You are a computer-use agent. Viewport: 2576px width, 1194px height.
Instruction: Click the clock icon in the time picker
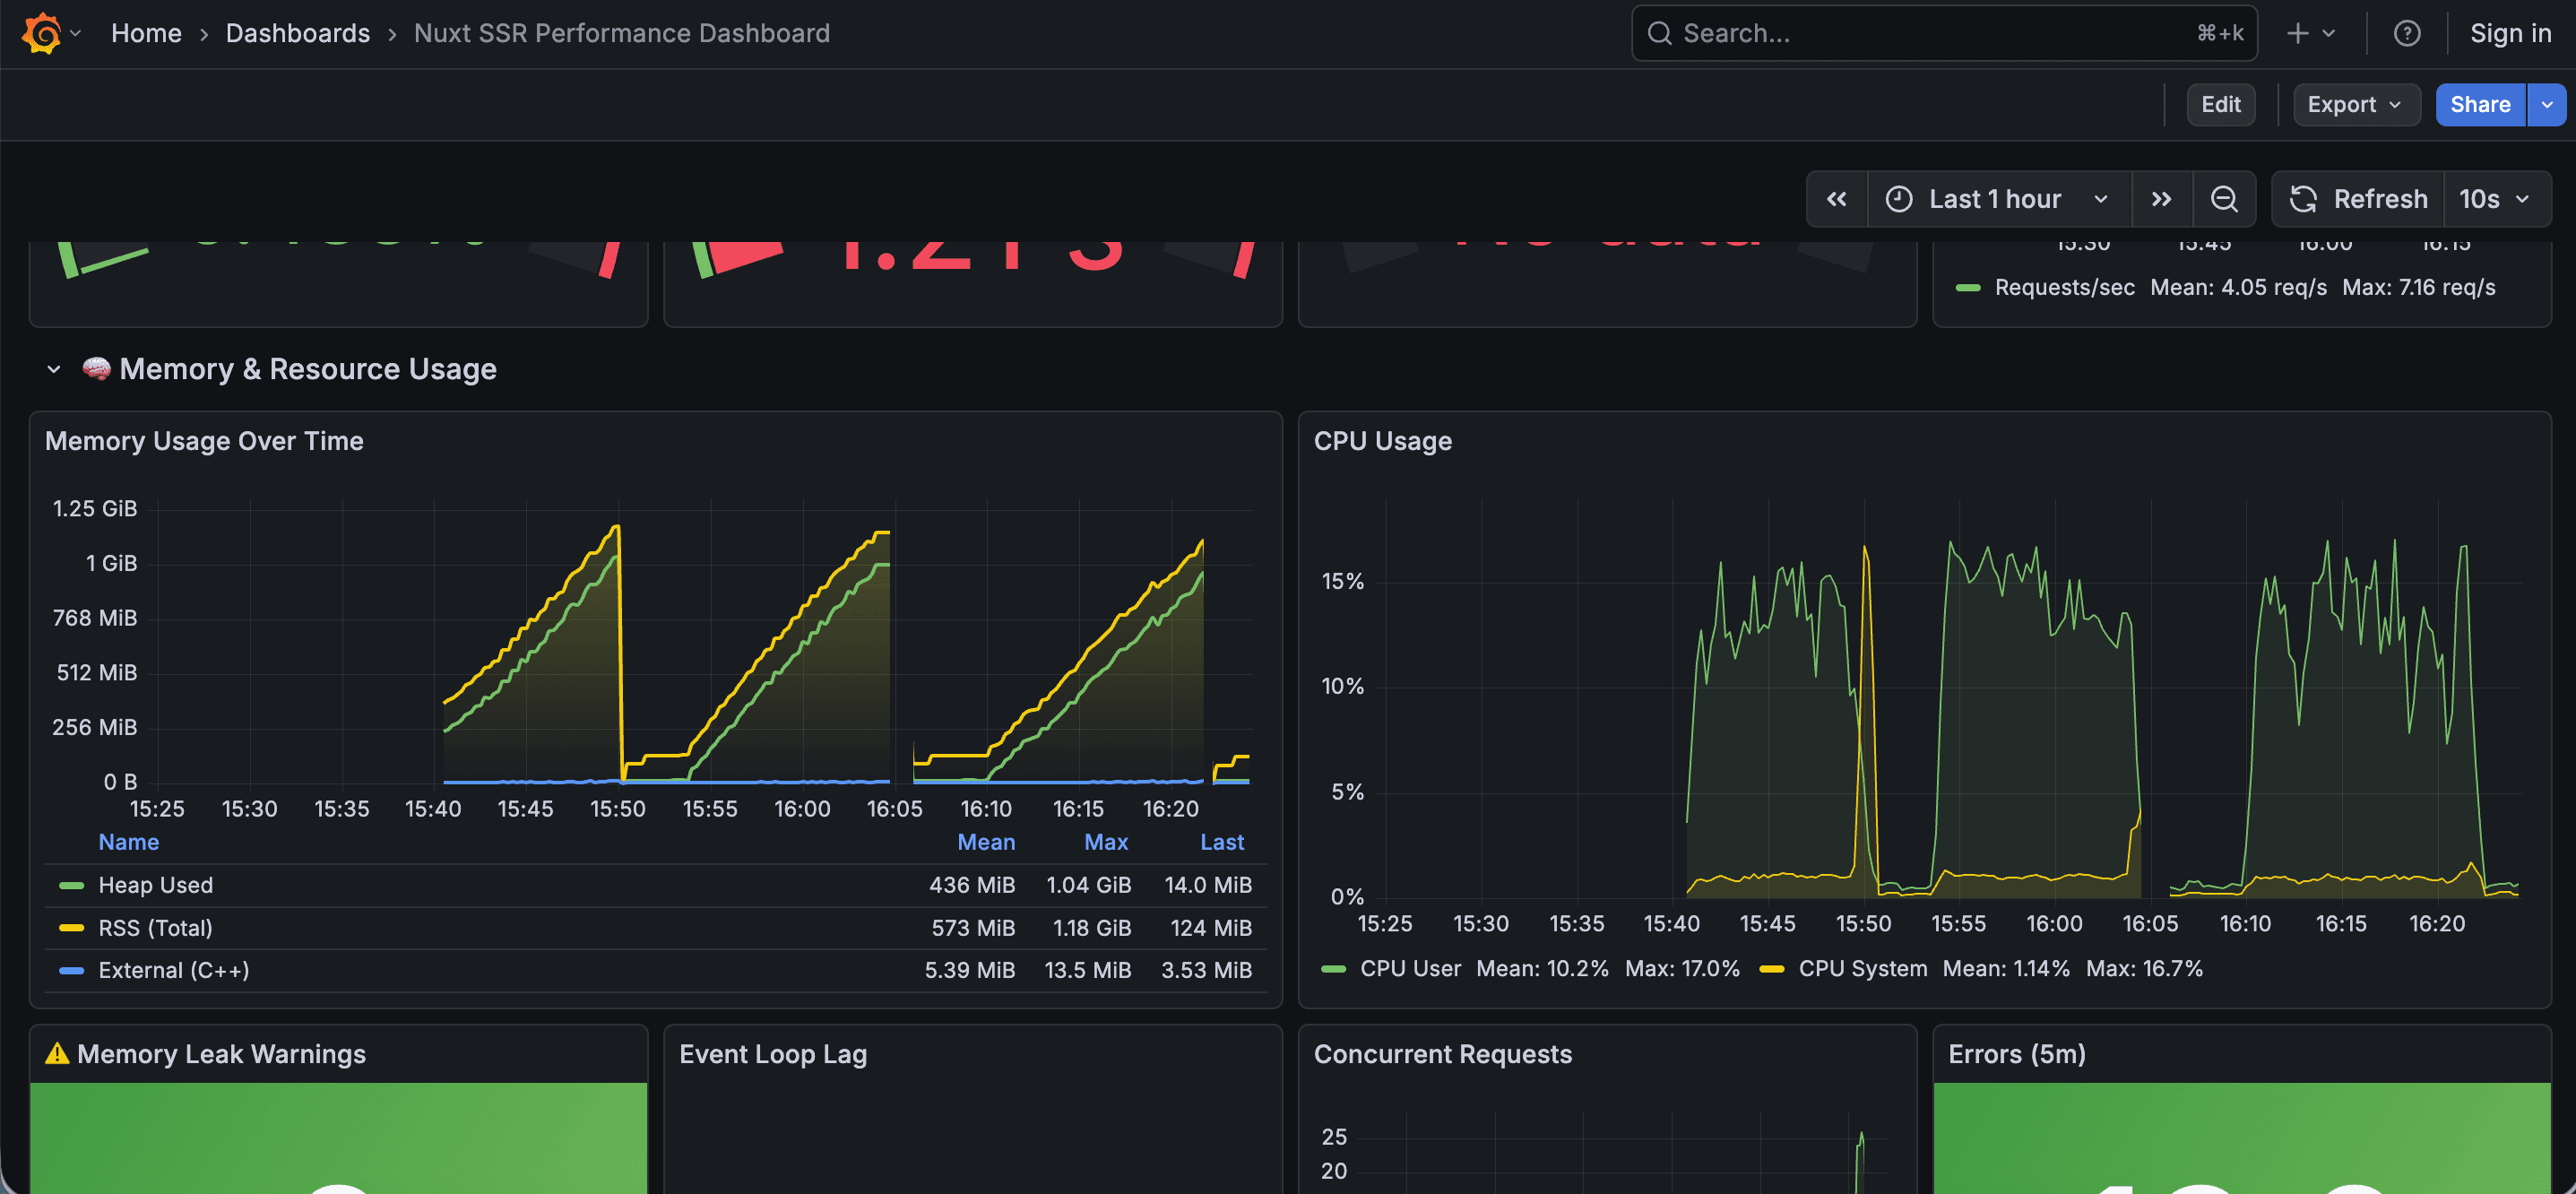(x=1901, y=198)
